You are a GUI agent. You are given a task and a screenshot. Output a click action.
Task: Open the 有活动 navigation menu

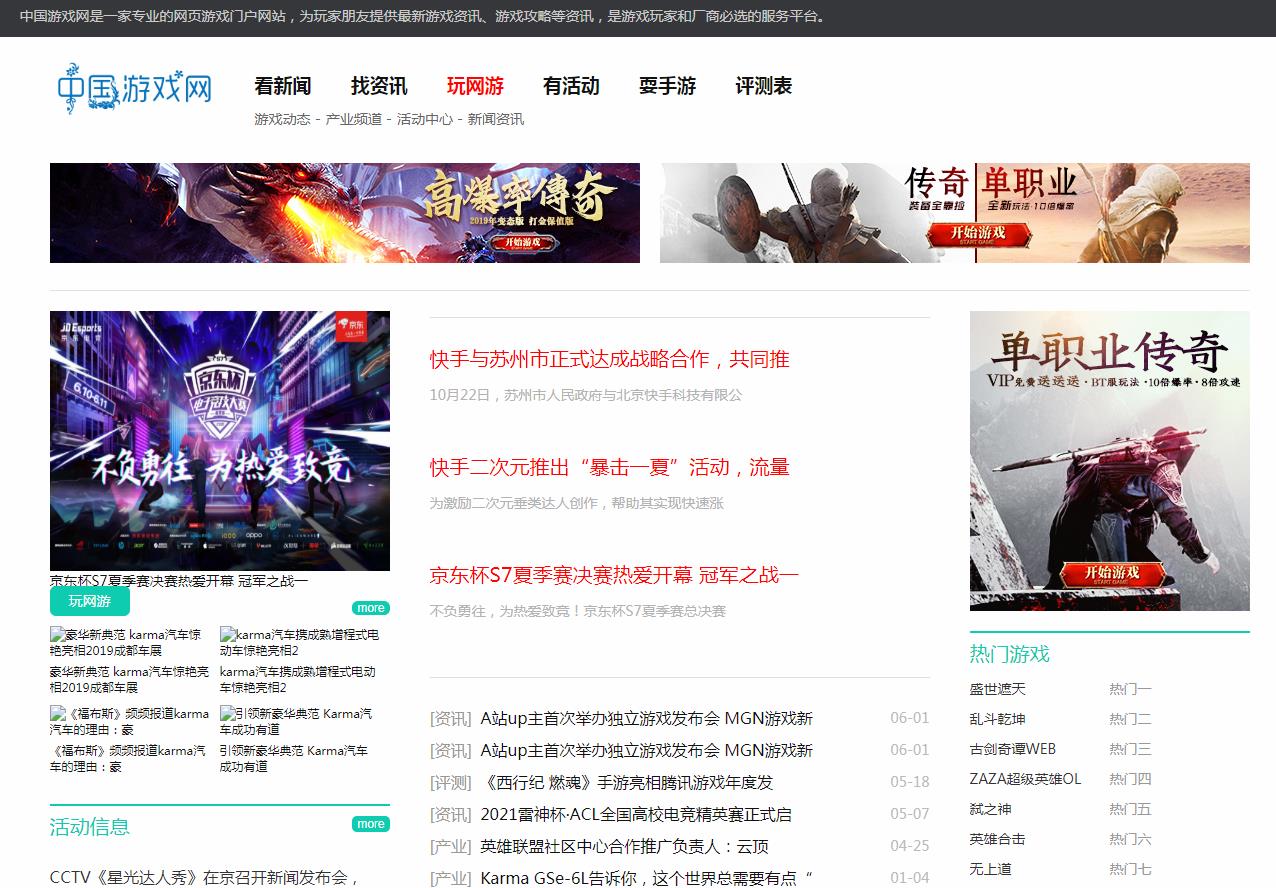click(x=571, y=86)
